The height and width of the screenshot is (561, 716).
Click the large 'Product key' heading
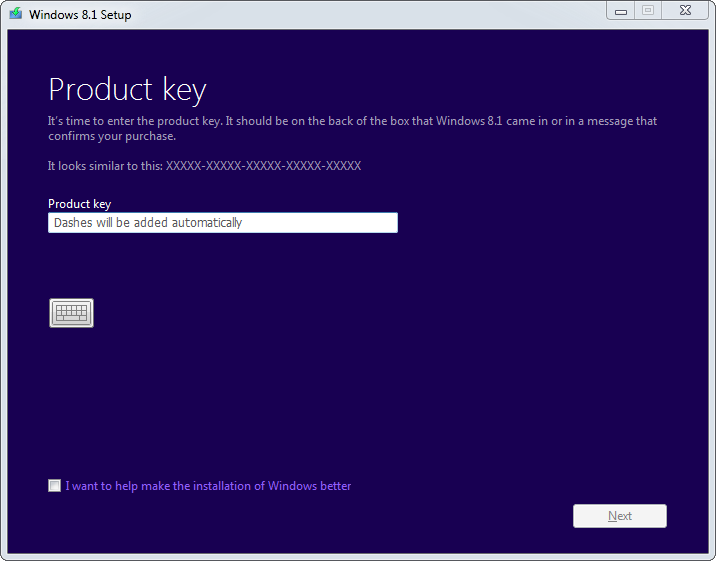pyautogui.click(x=127, y=89)
